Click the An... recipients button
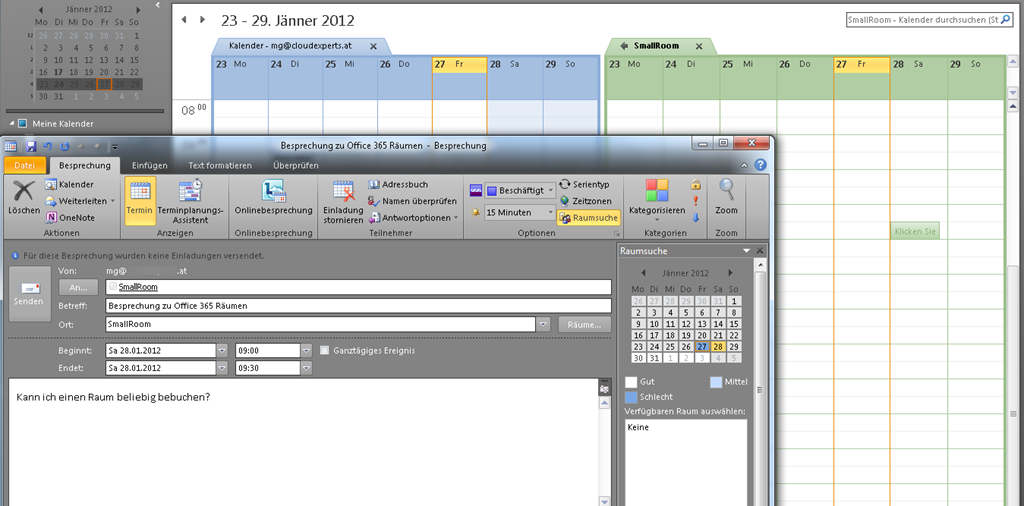 [x=78, y=287]
